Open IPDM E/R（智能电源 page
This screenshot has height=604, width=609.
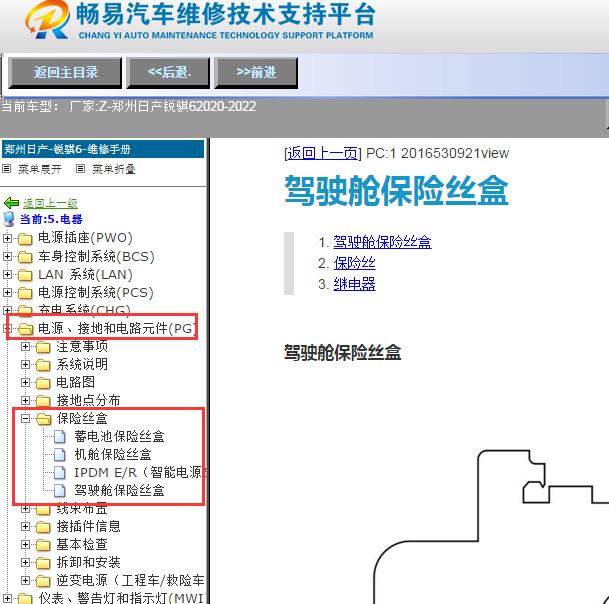point(139,472)
